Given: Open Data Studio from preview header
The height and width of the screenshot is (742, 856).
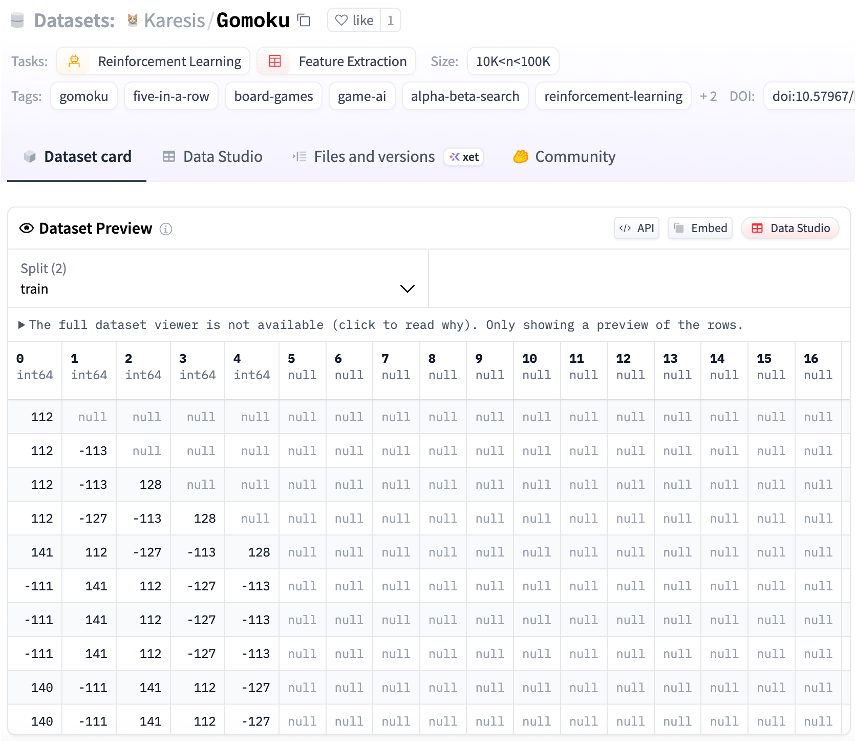Looking at the screenshot, I should [x=789, y=228].
